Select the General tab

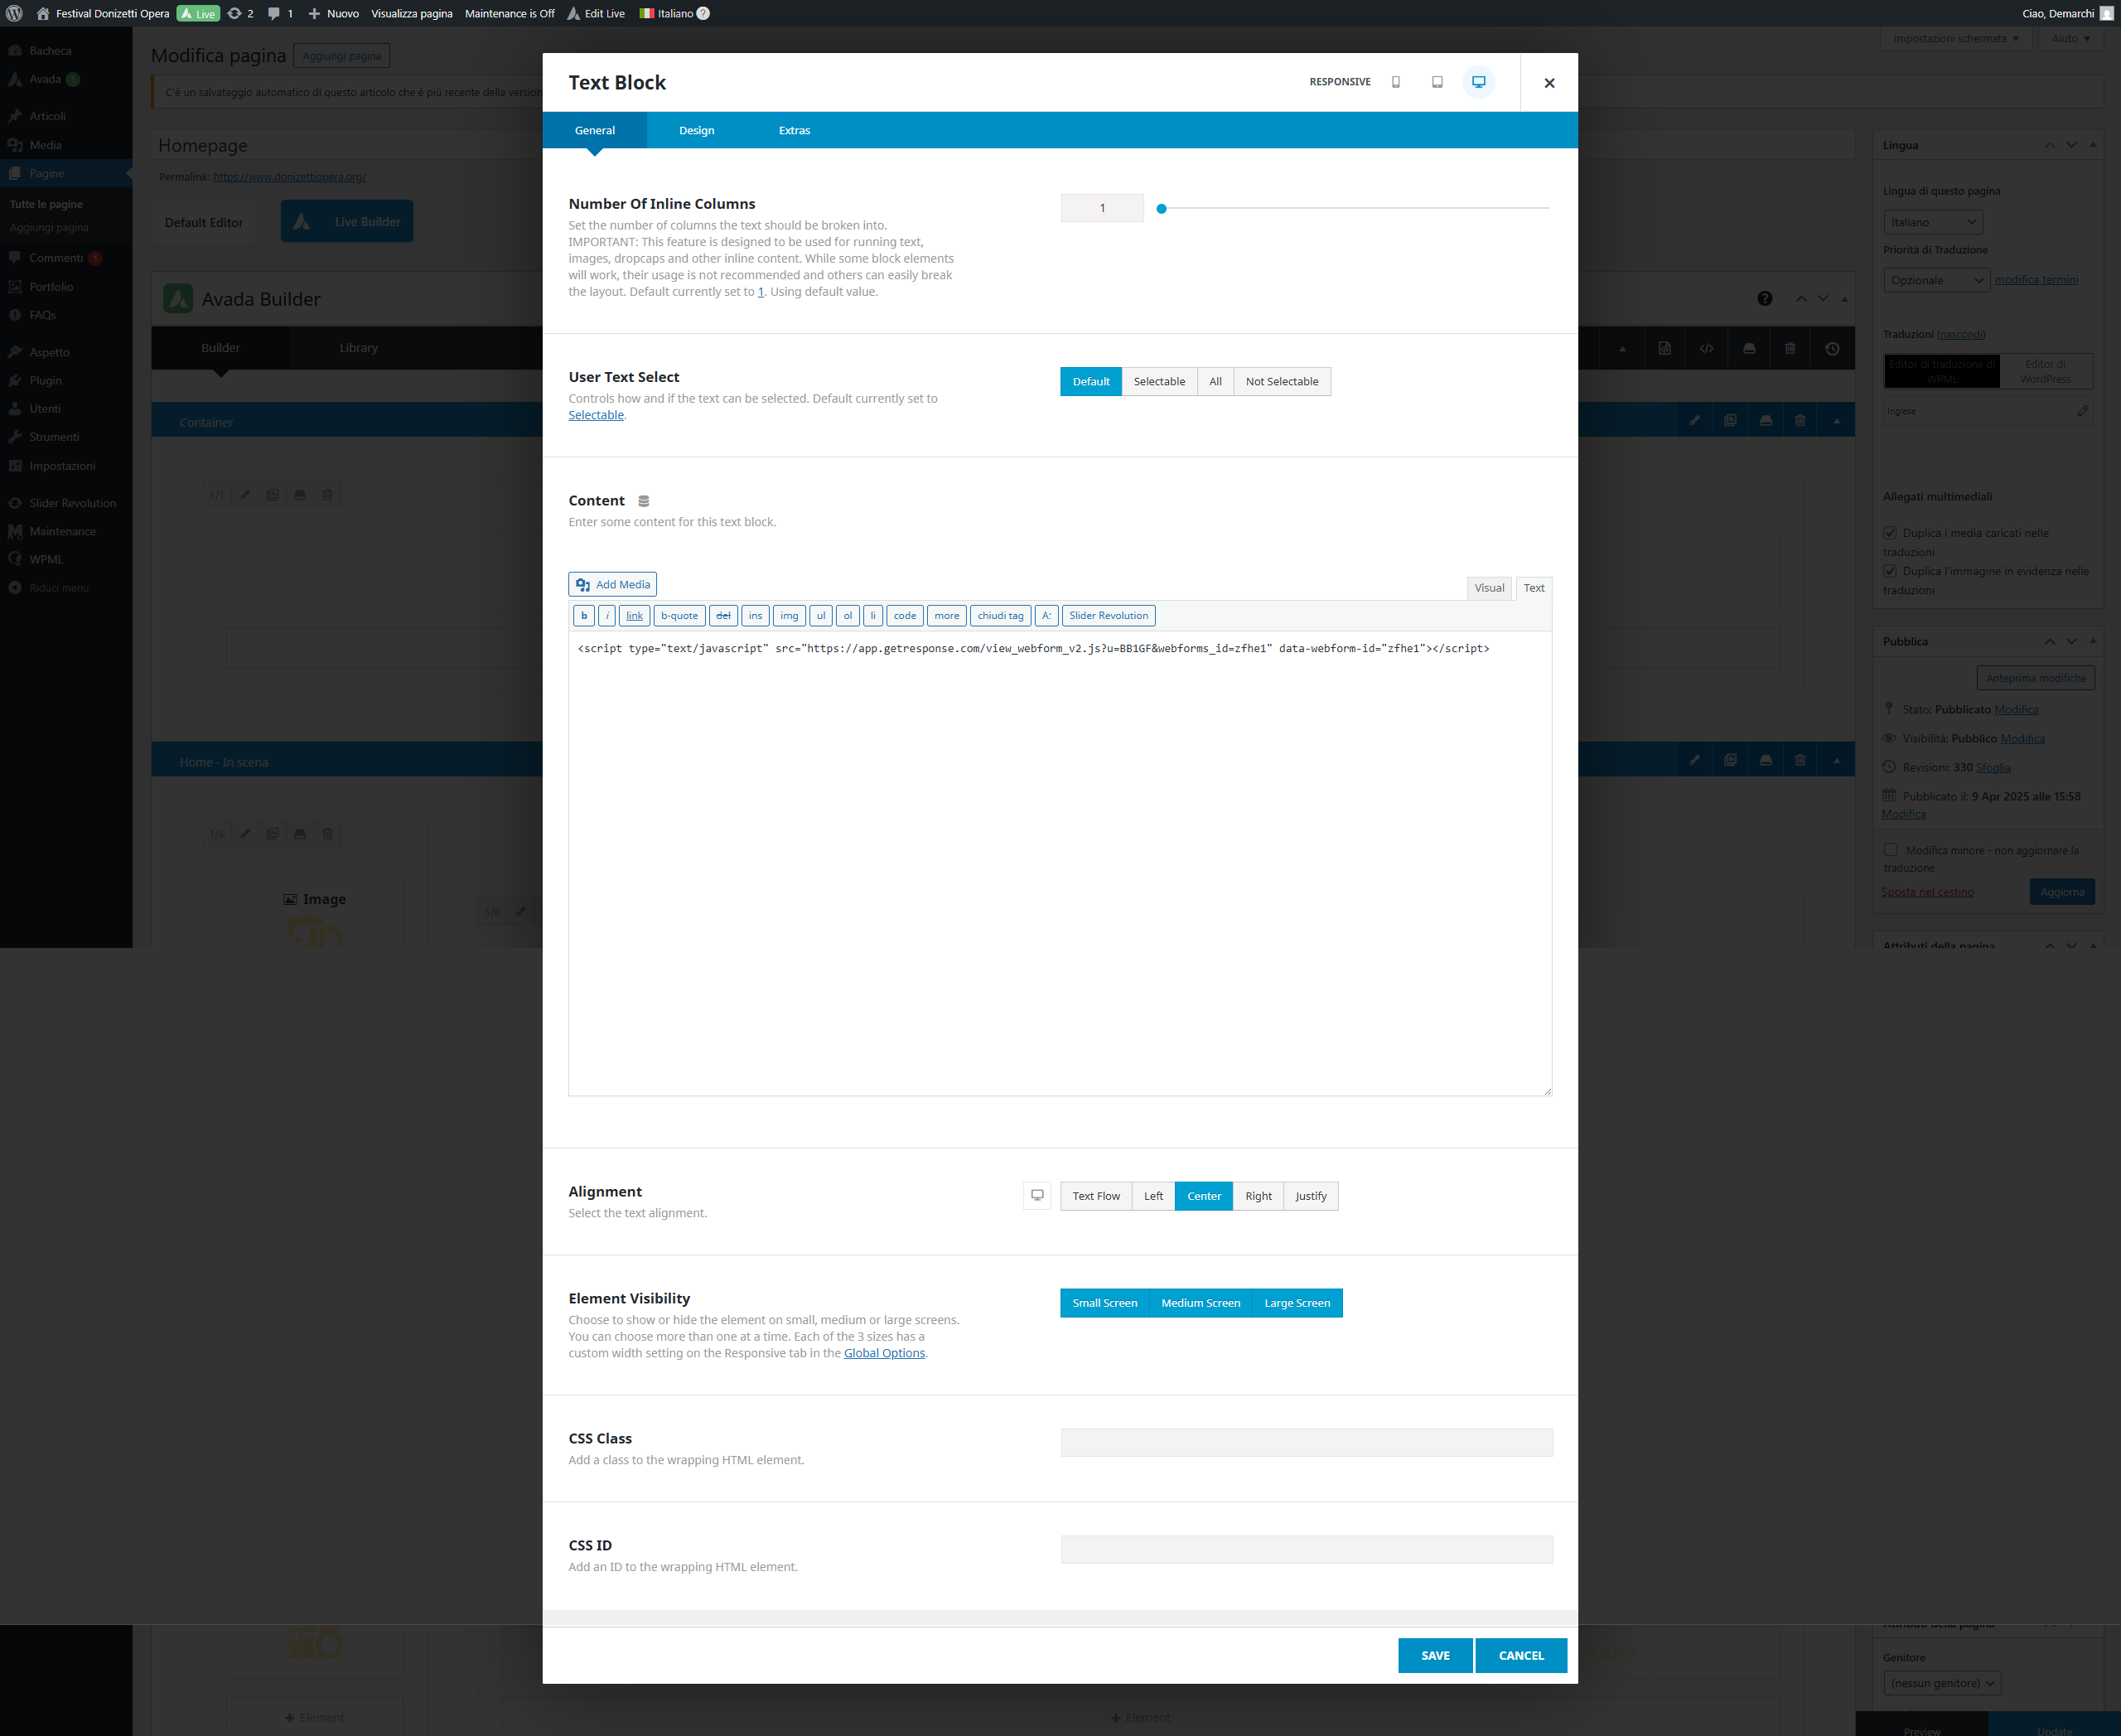595,130
